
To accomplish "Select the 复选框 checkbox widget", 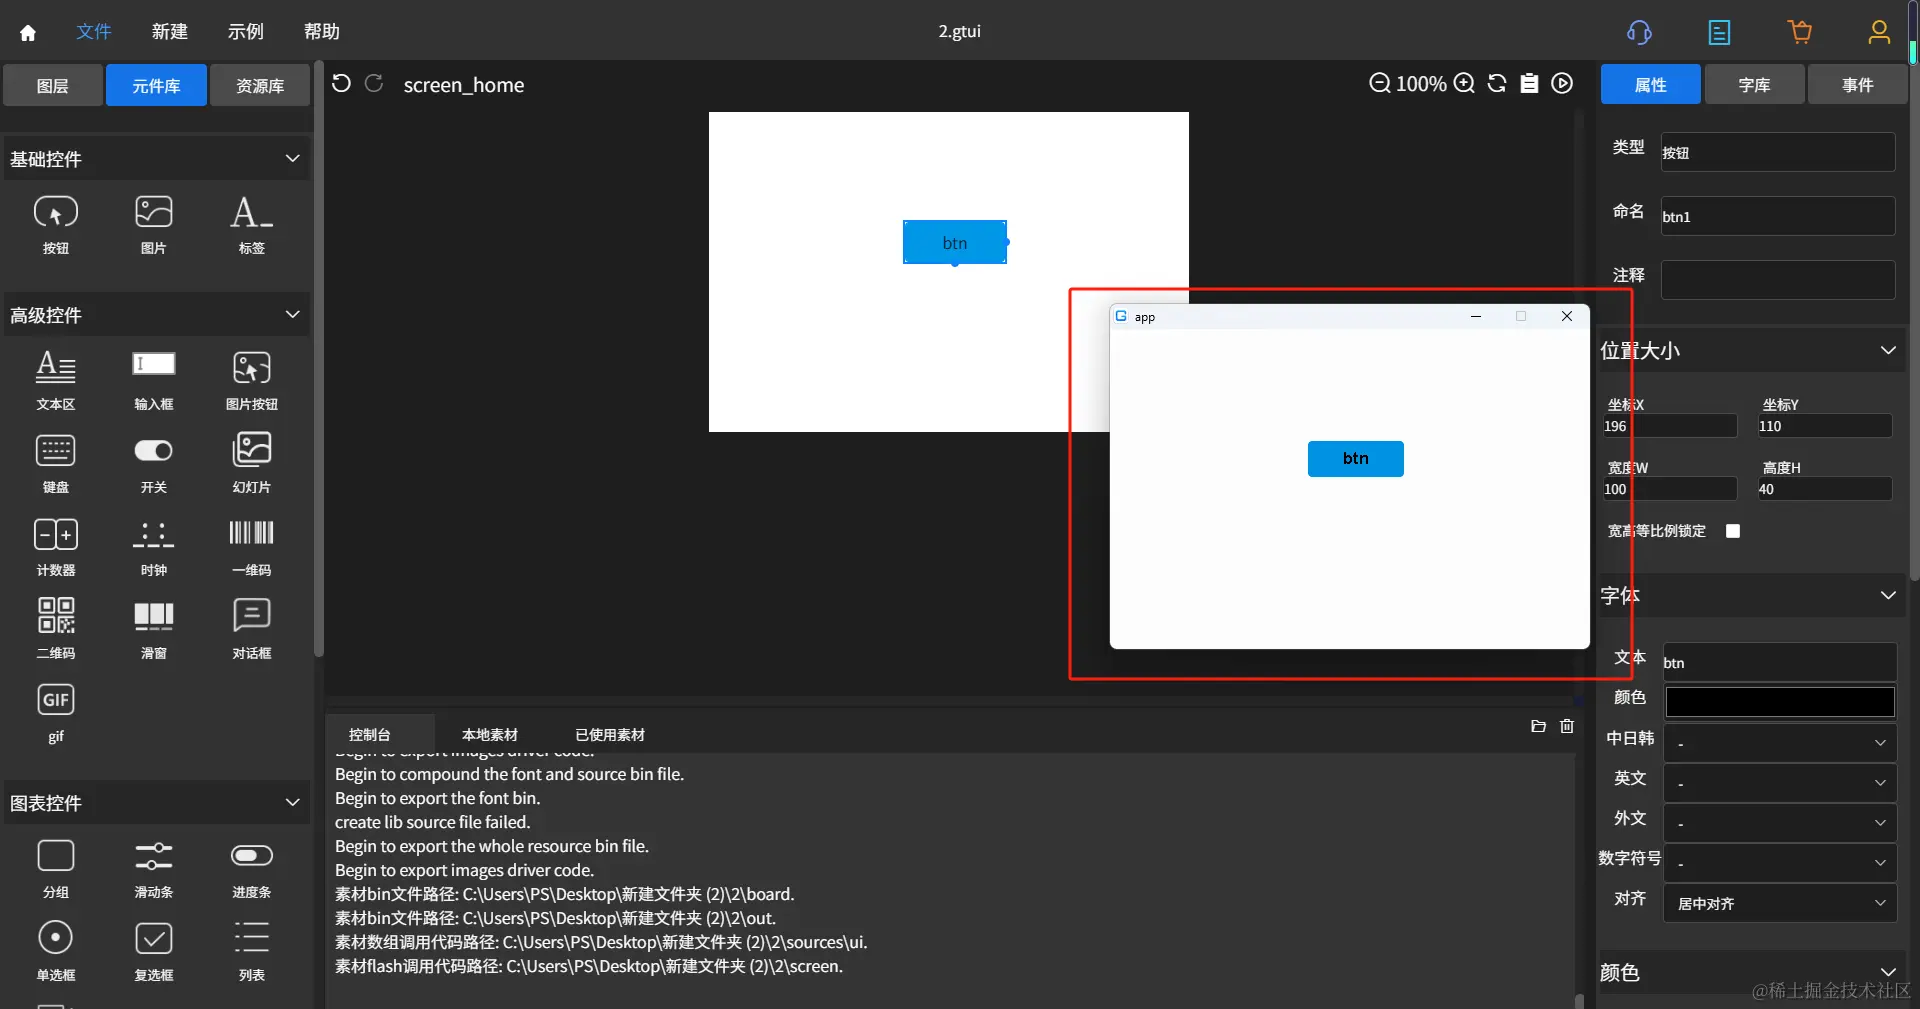I will [154, 952].
